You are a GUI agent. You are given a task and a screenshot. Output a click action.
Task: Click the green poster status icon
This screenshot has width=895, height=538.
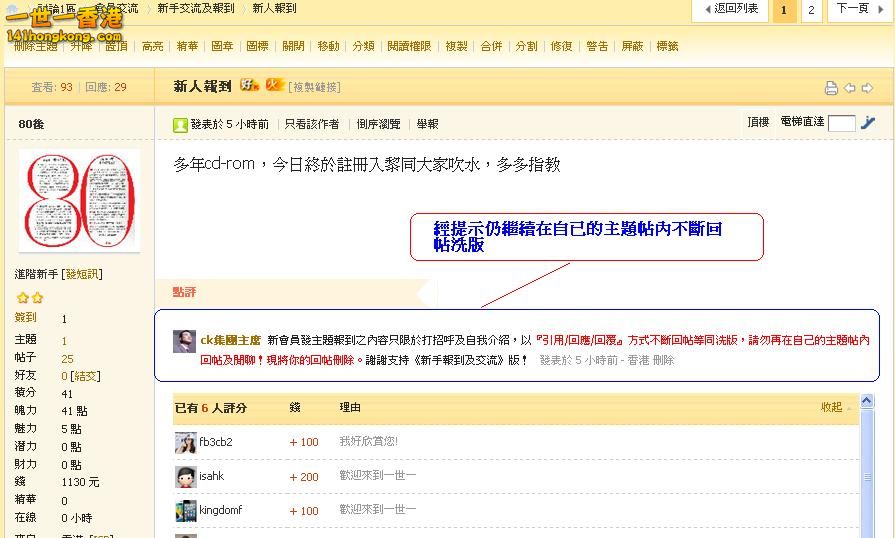coord(180,124)
